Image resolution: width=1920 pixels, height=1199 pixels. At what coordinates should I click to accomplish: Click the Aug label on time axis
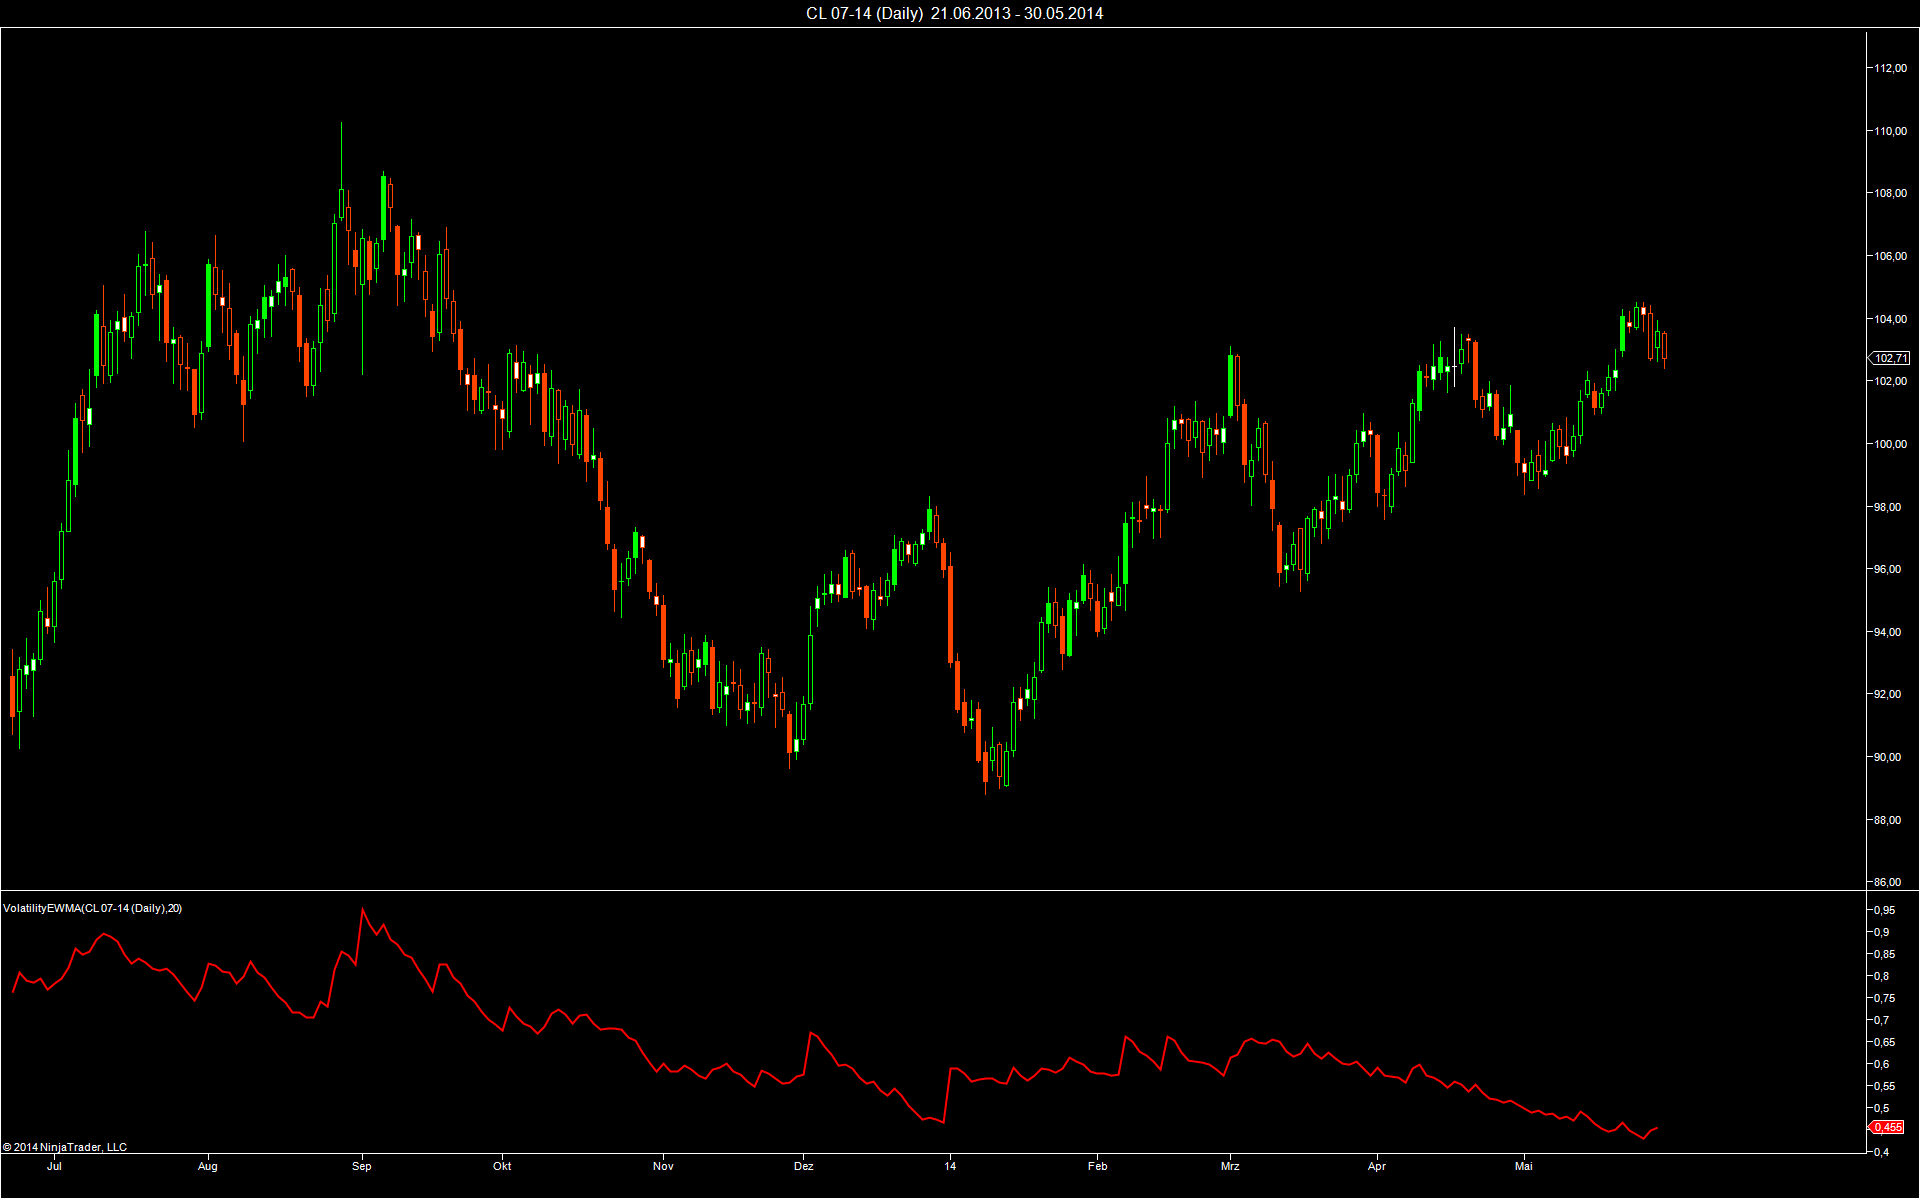[x=207, y=1166]
